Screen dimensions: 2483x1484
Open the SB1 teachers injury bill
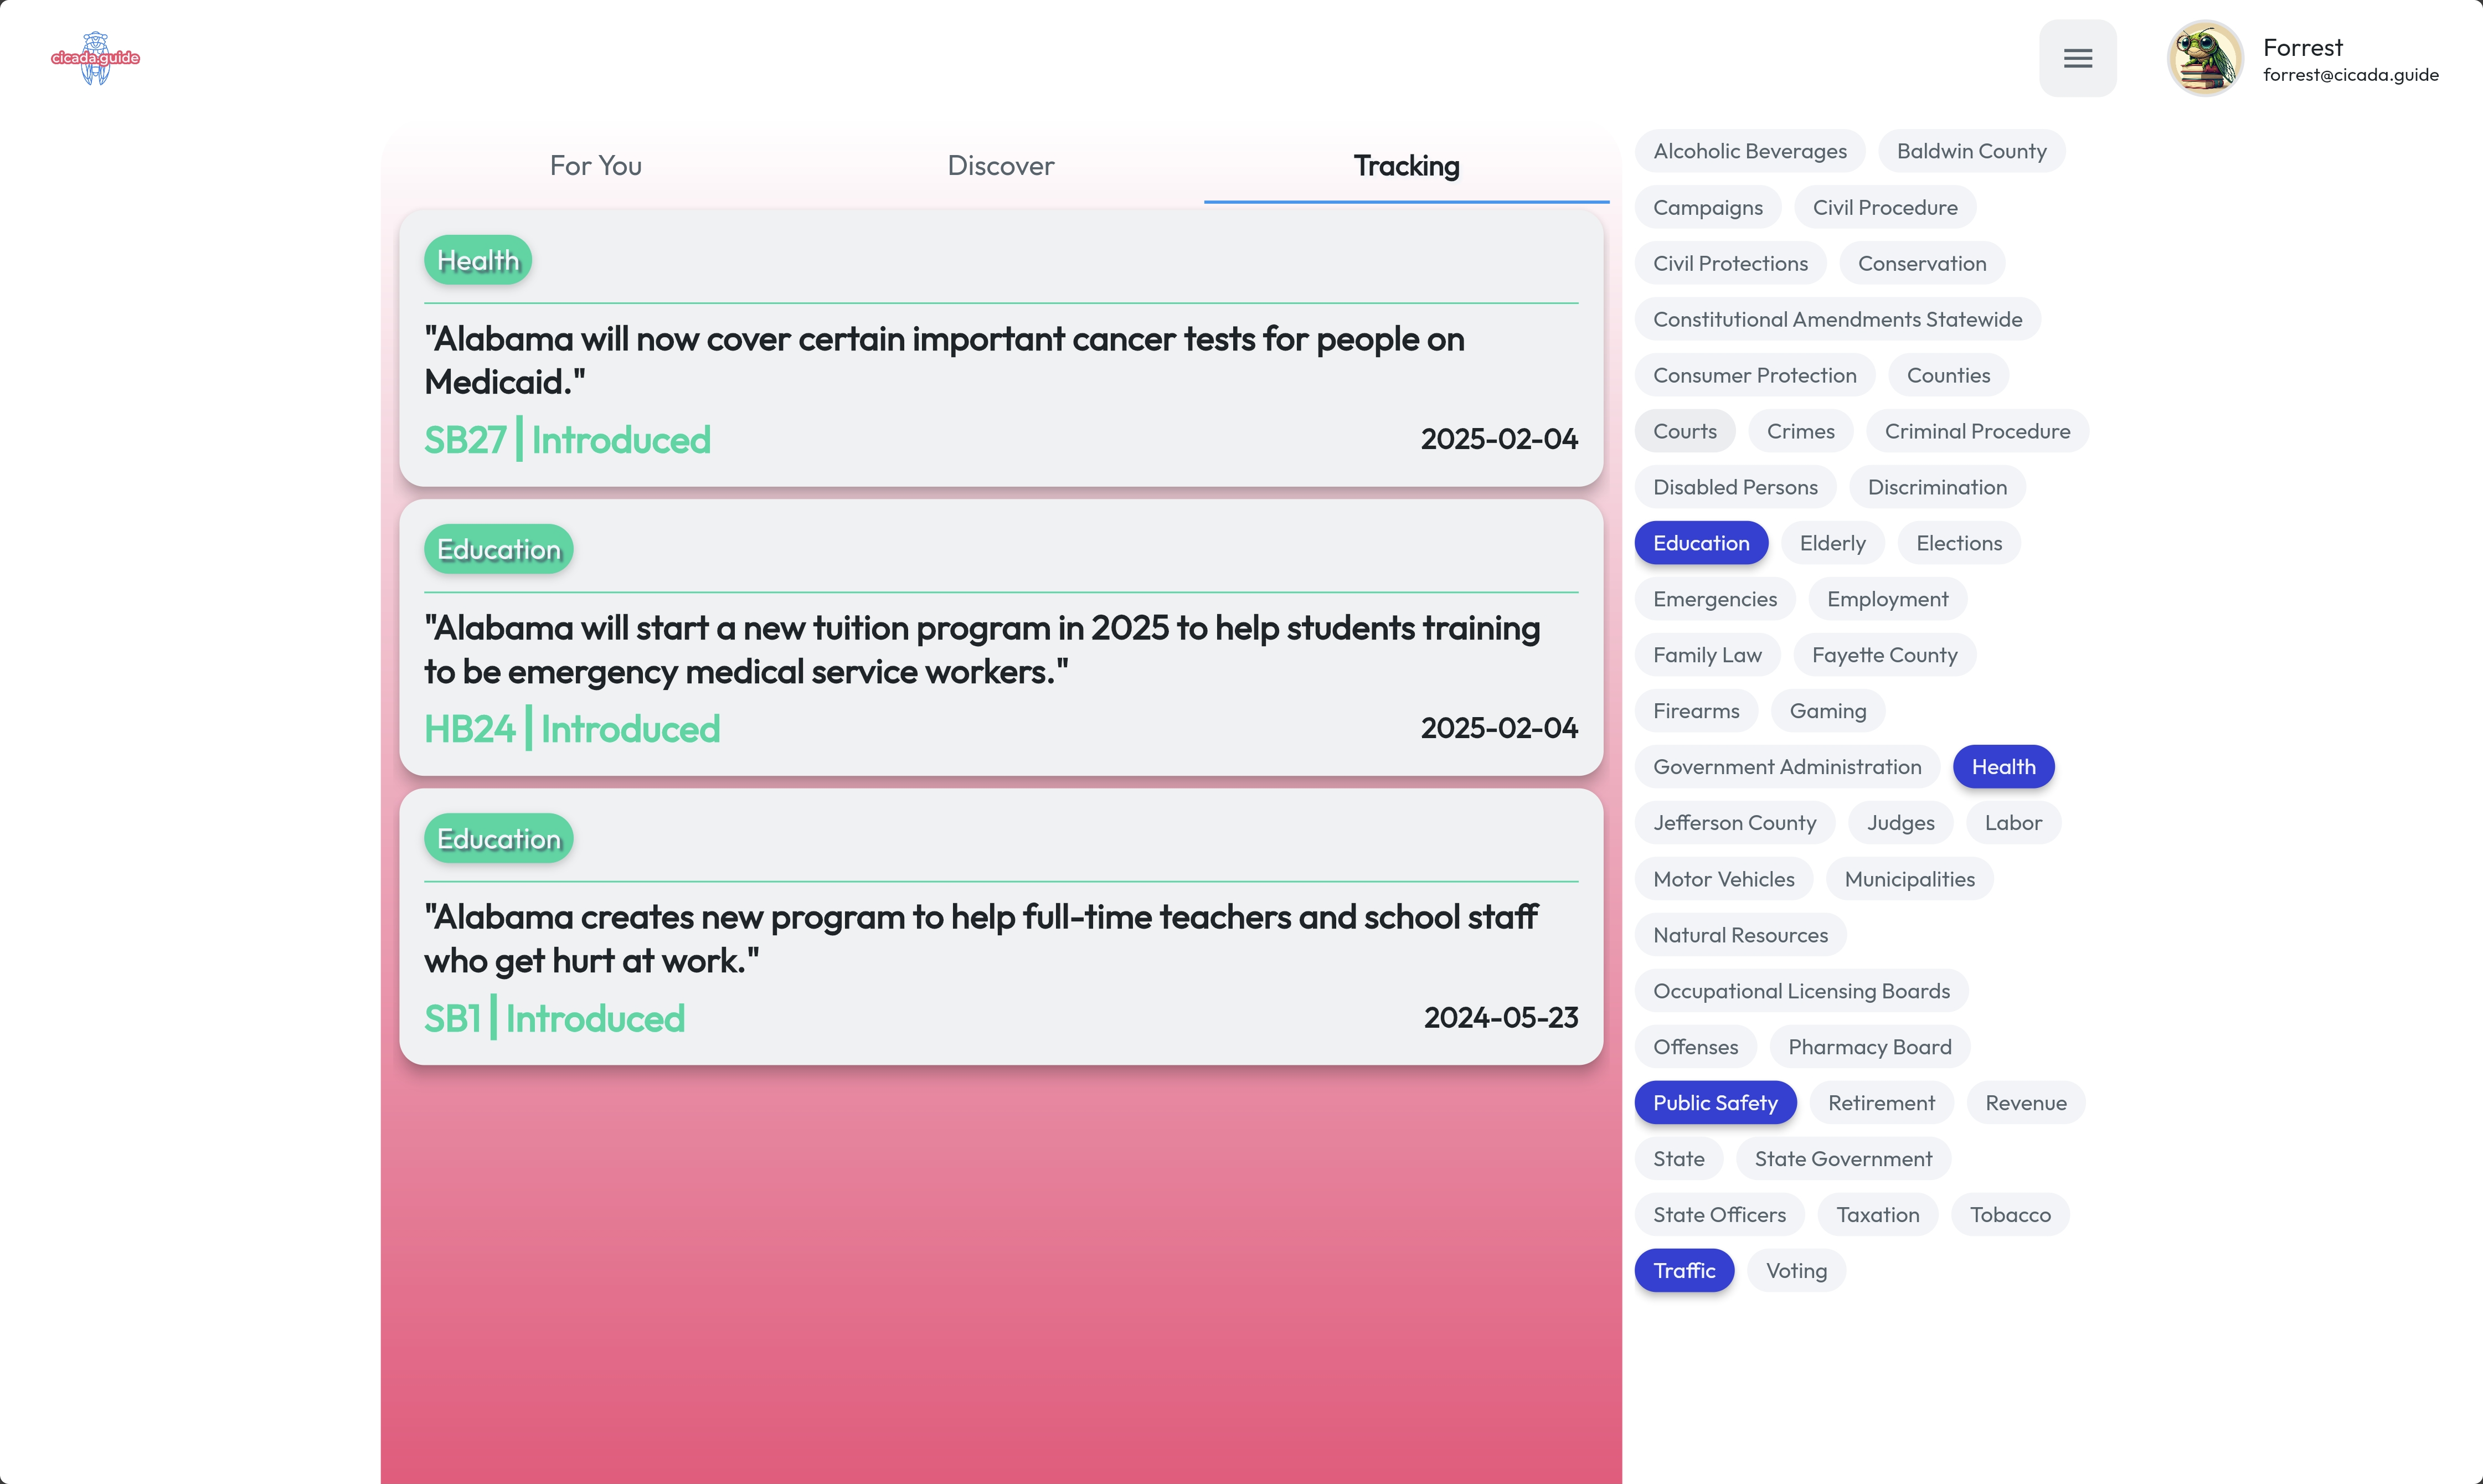click(980, 938)
